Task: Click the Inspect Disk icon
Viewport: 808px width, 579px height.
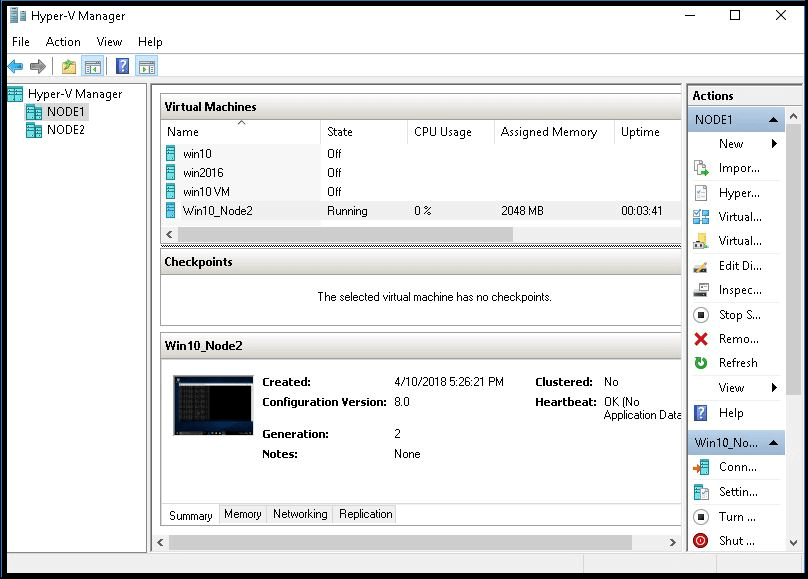Action: tap(701, 290)
